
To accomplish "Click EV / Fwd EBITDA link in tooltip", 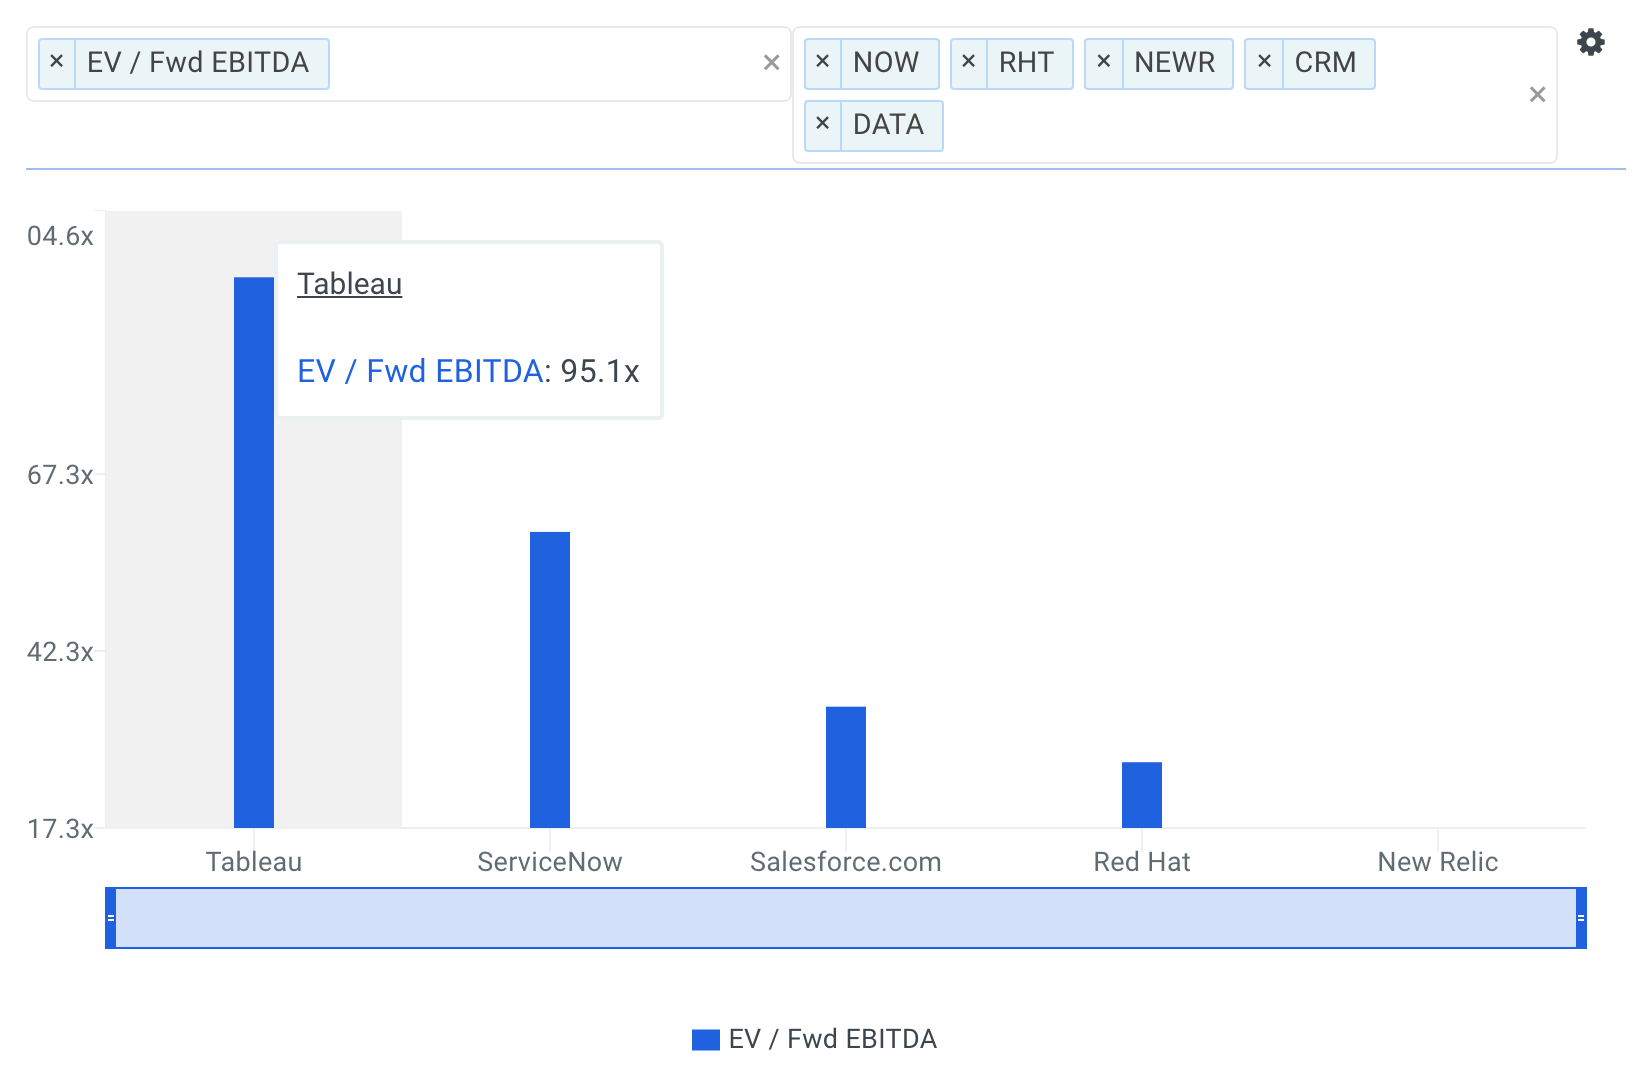I will (x=420, y=371).
